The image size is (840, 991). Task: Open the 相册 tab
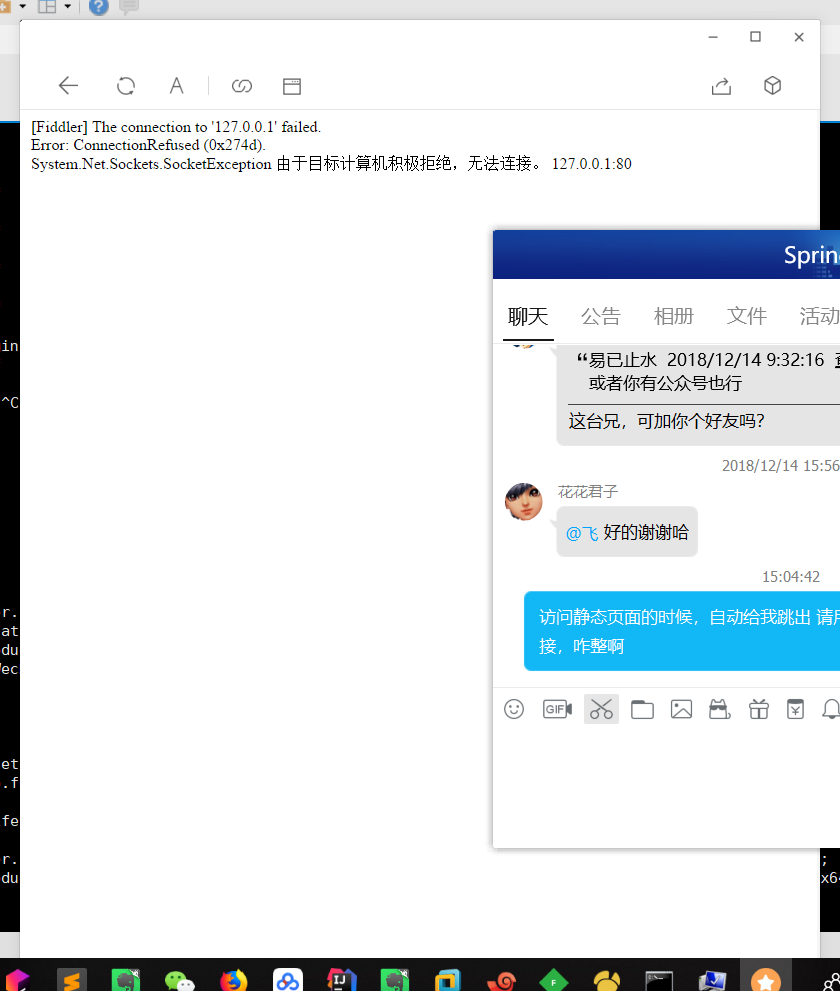click(674, 316)
